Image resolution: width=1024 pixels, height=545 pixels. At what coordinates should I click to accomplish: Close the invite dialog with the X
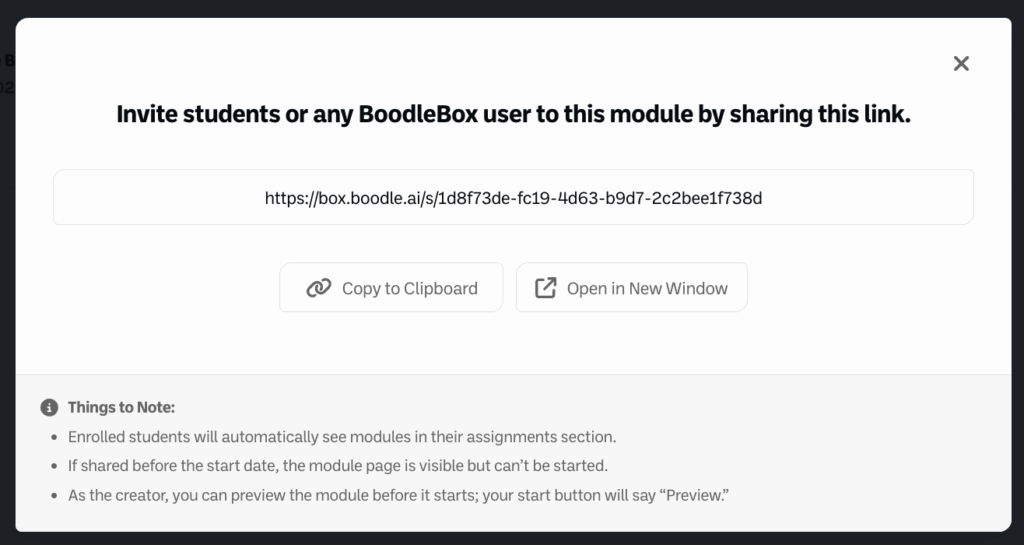961,64
